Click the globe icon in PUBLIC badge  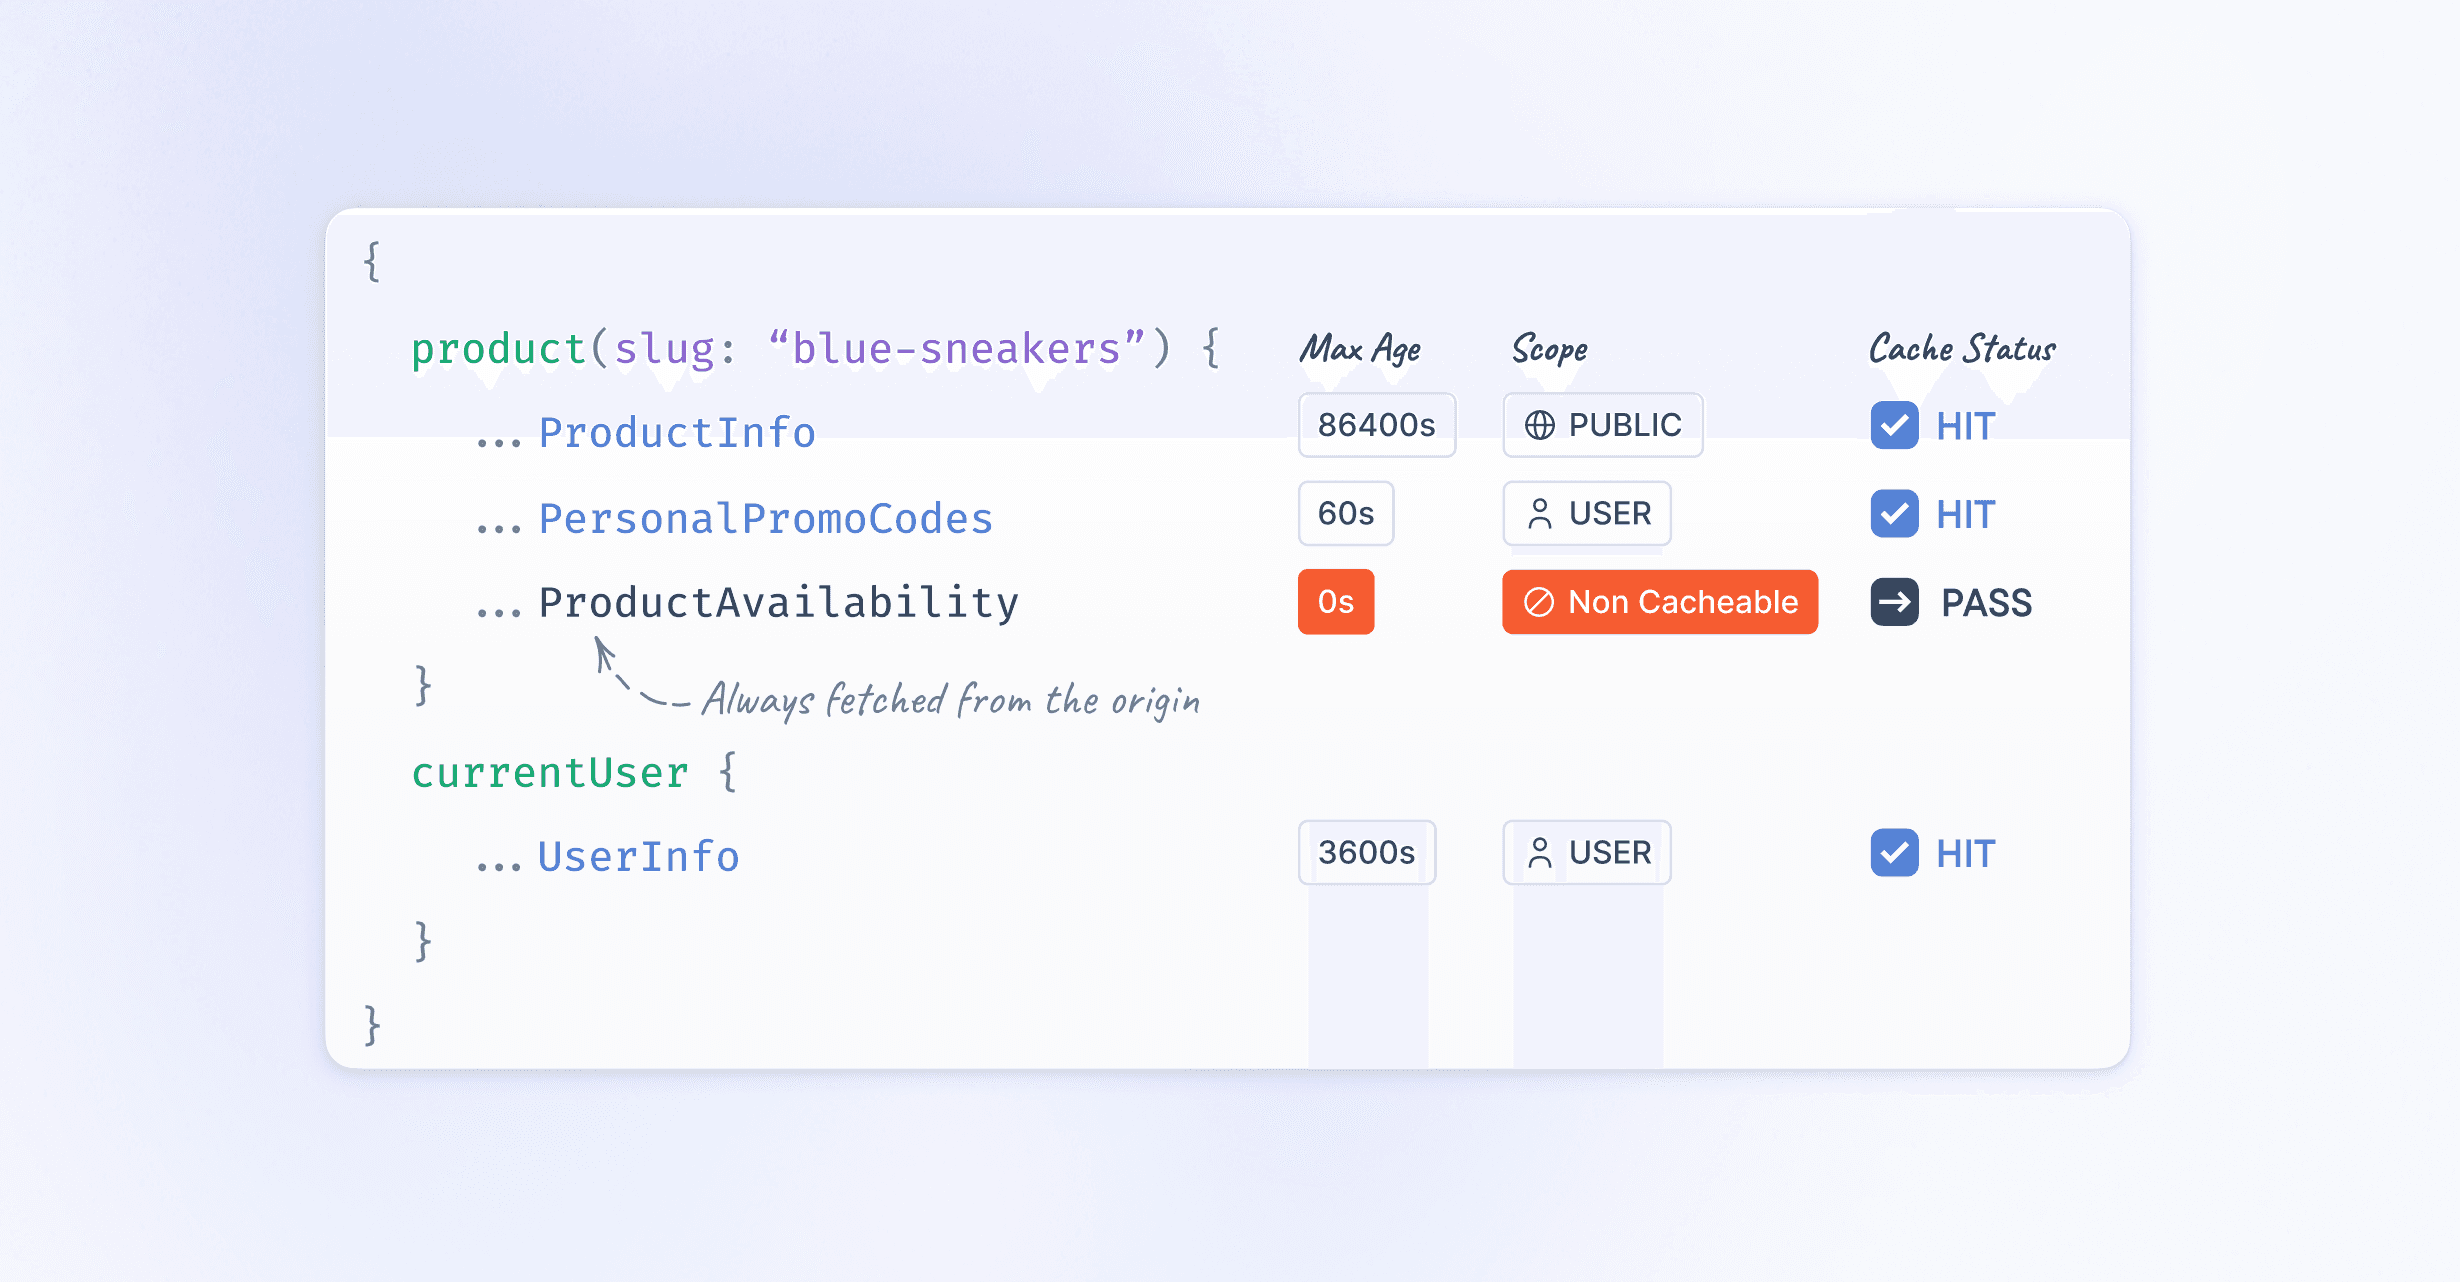coord(1539,425)
